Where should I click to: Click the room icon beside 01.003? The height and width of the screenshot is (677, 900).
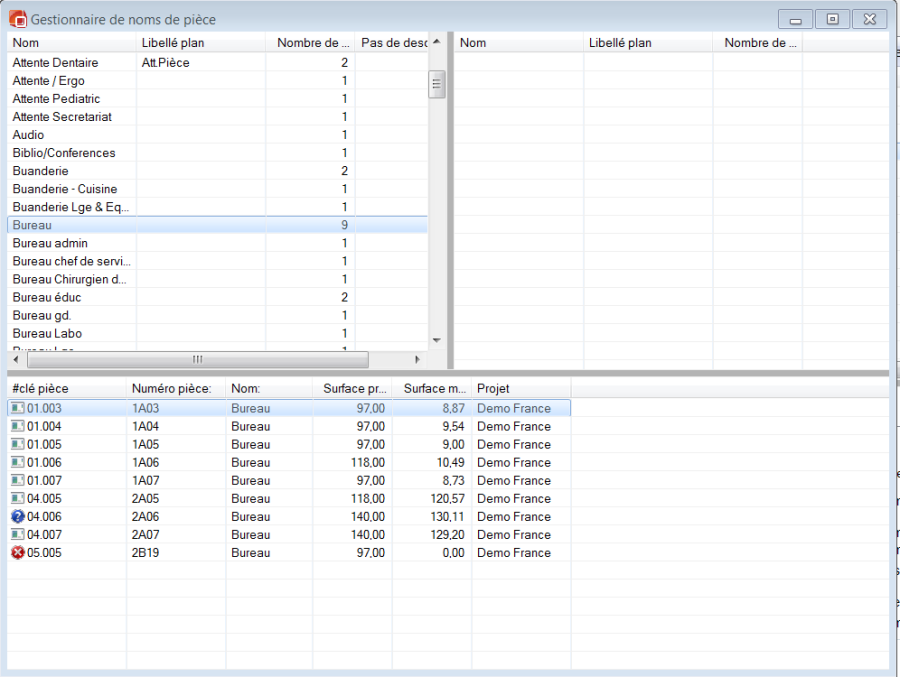point(17,408)
